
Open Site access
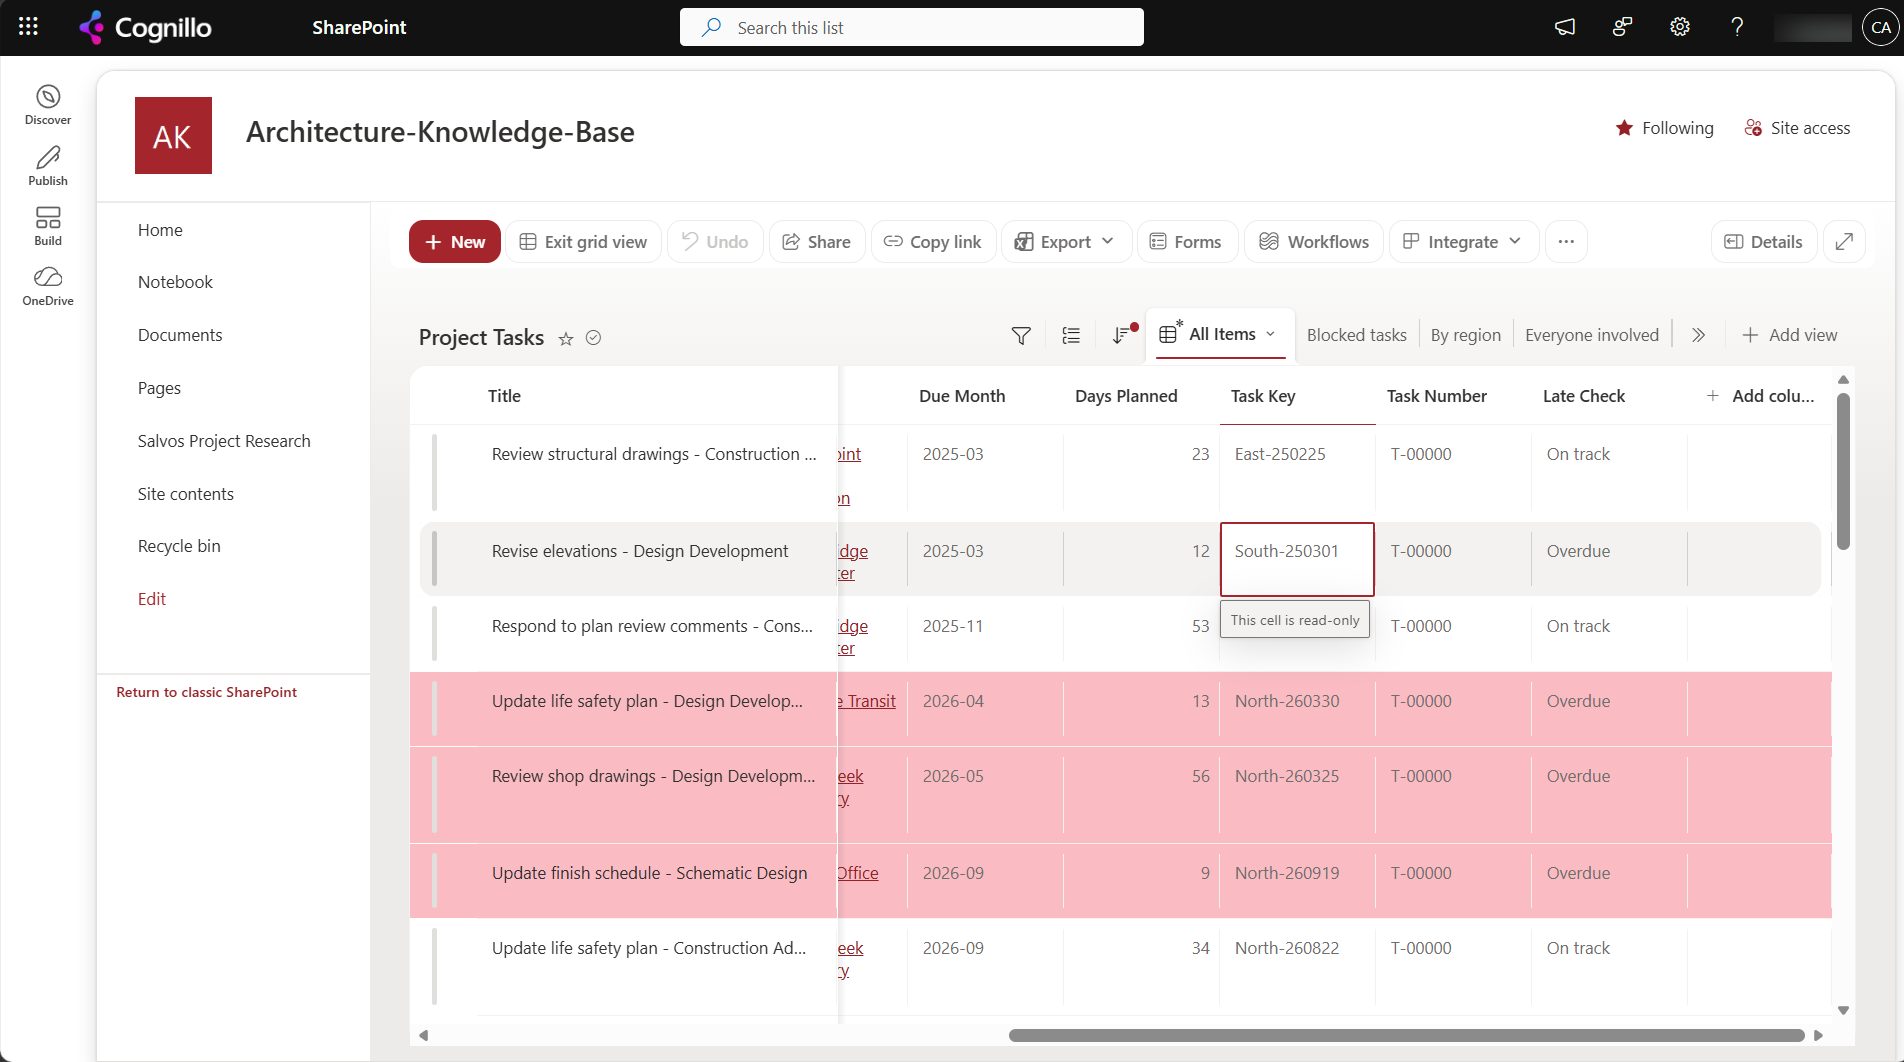1797,128
